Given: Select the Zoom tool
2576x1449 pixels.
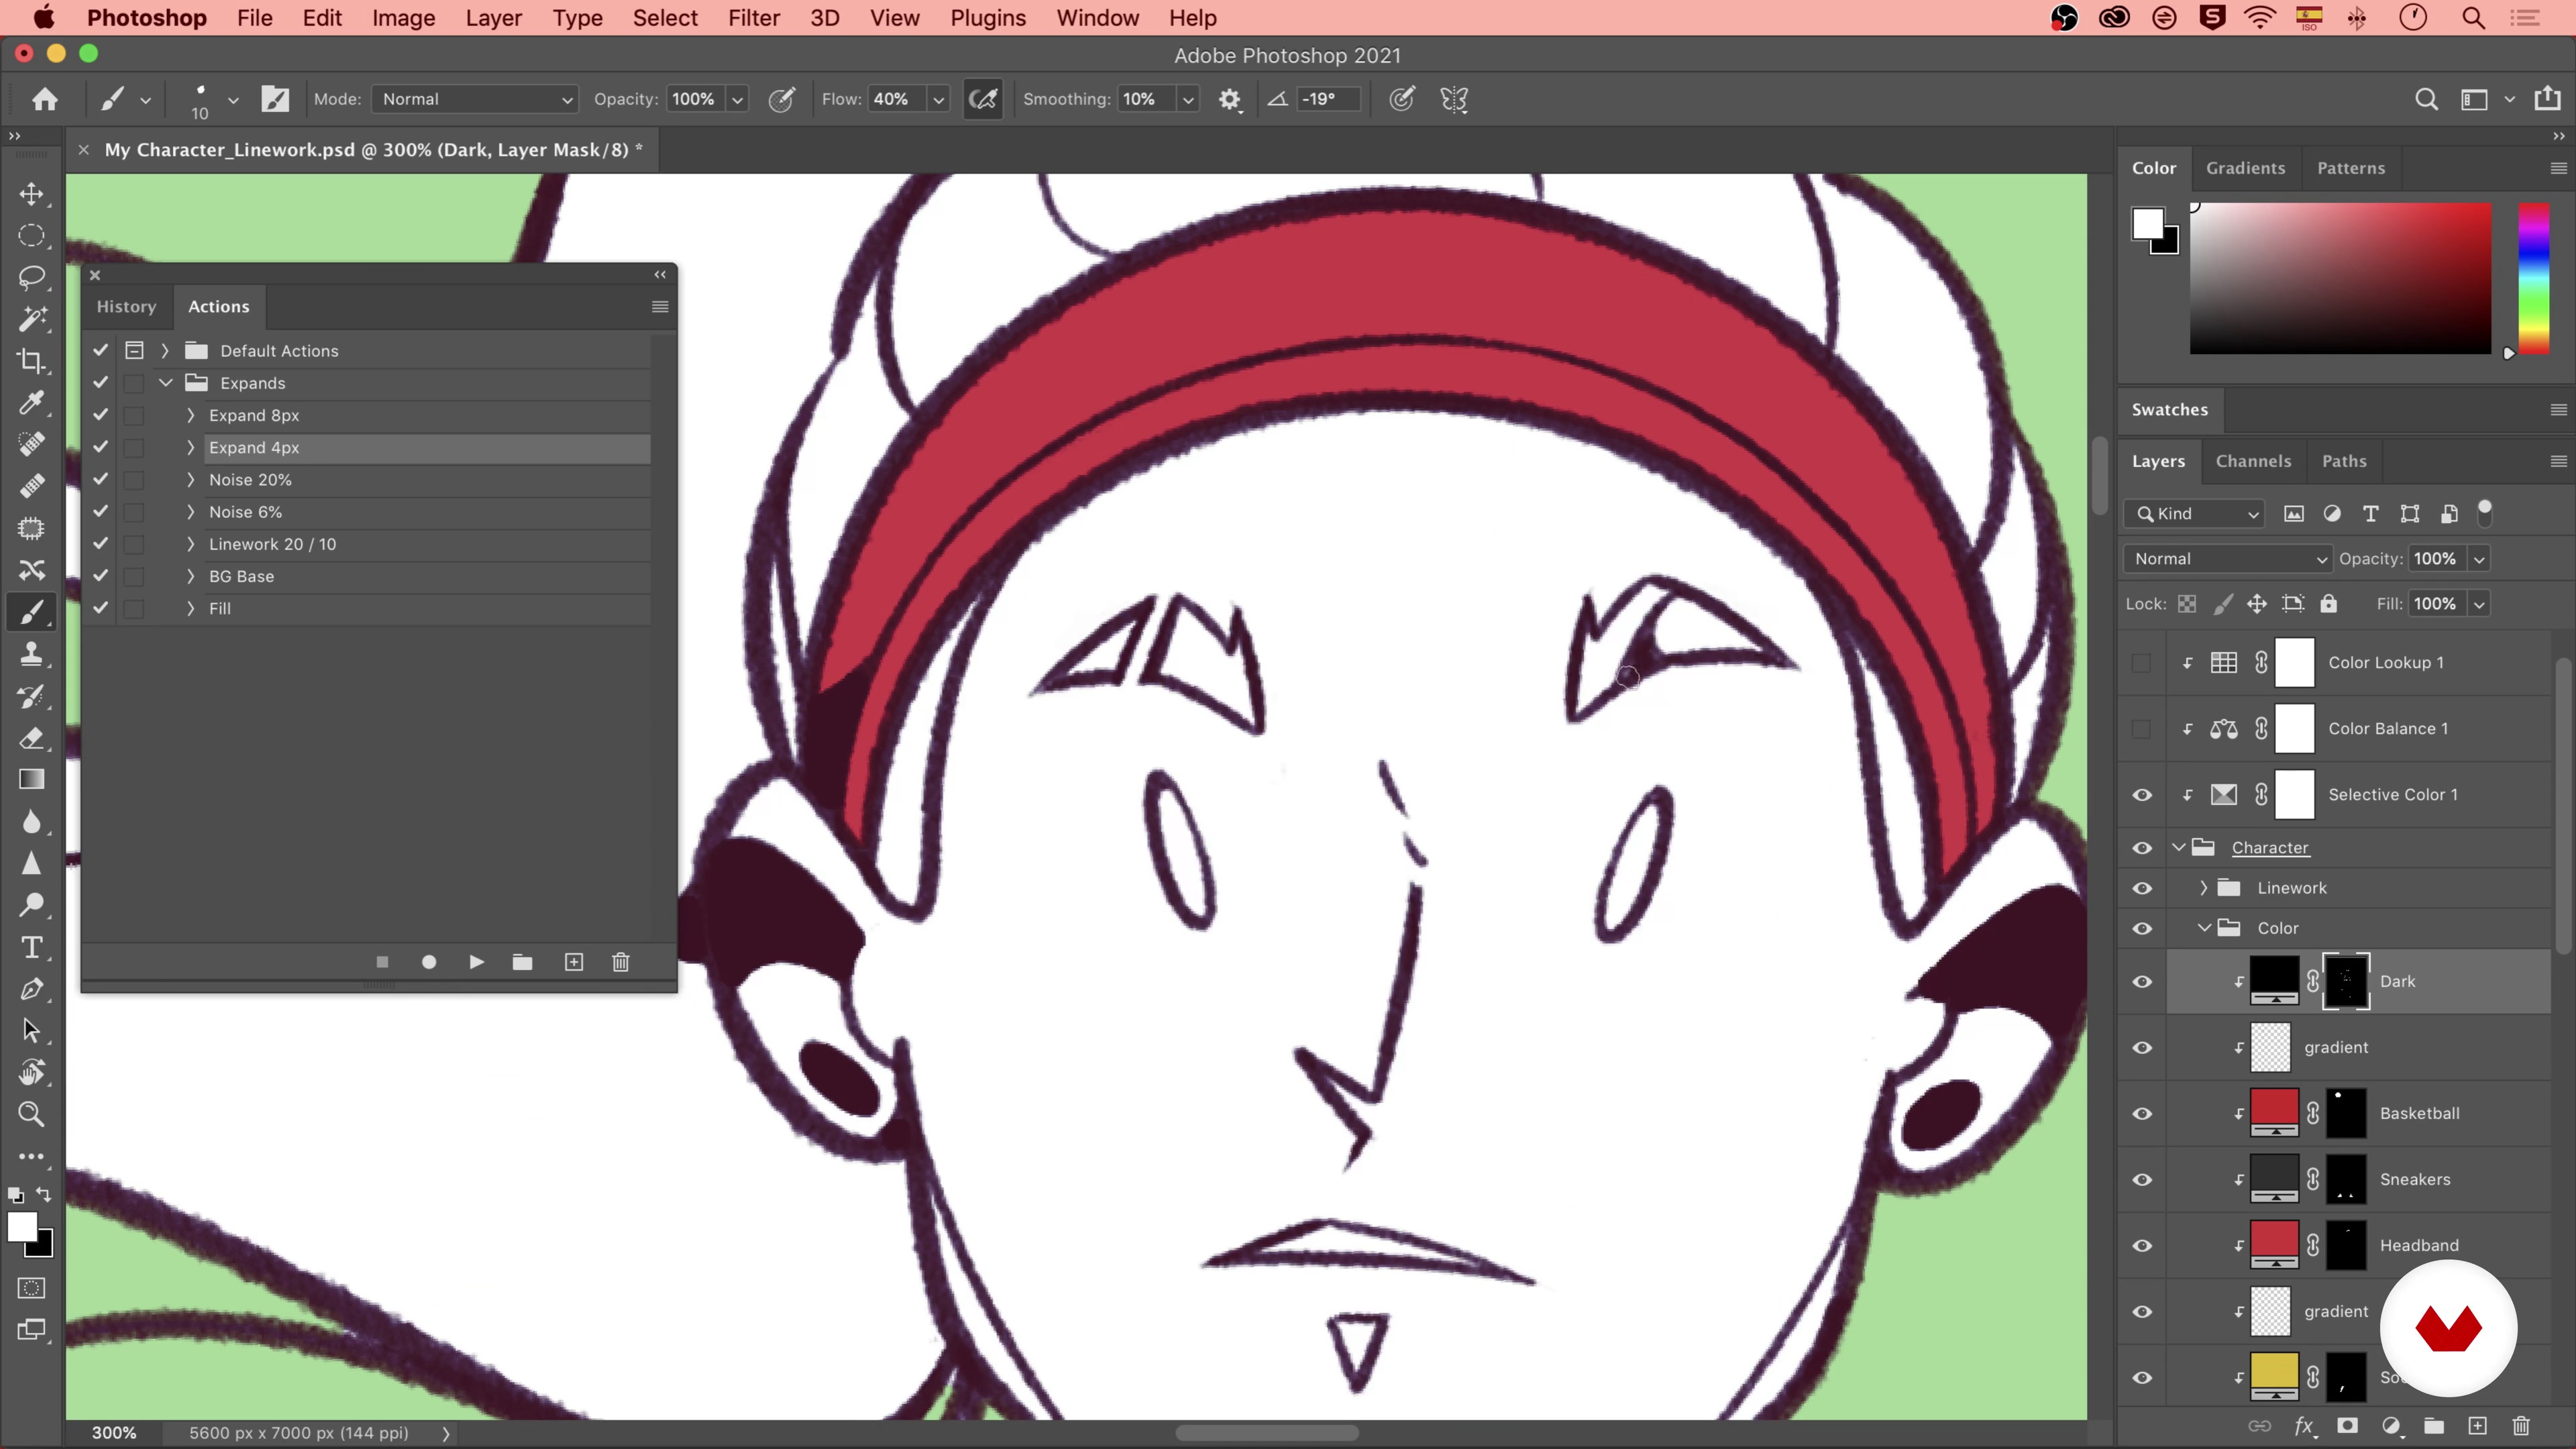Looking at the screenshot, I should (31, 1114).
